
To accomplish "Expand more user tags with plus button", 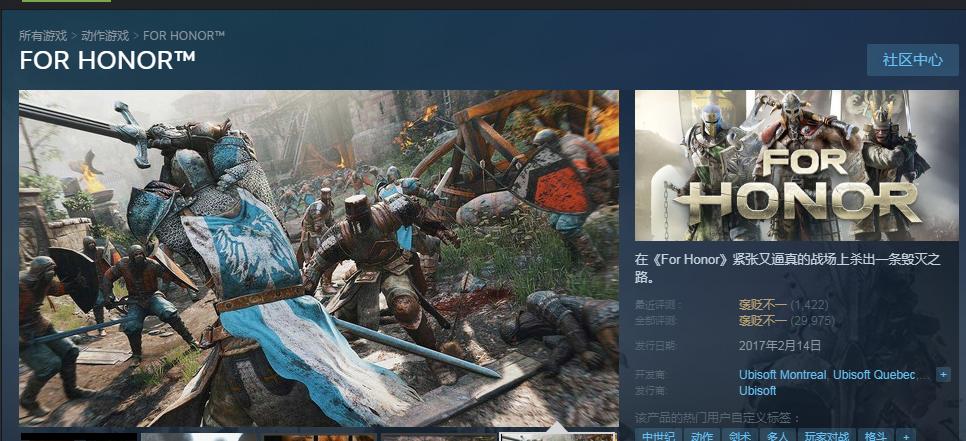I will [906, 435].
